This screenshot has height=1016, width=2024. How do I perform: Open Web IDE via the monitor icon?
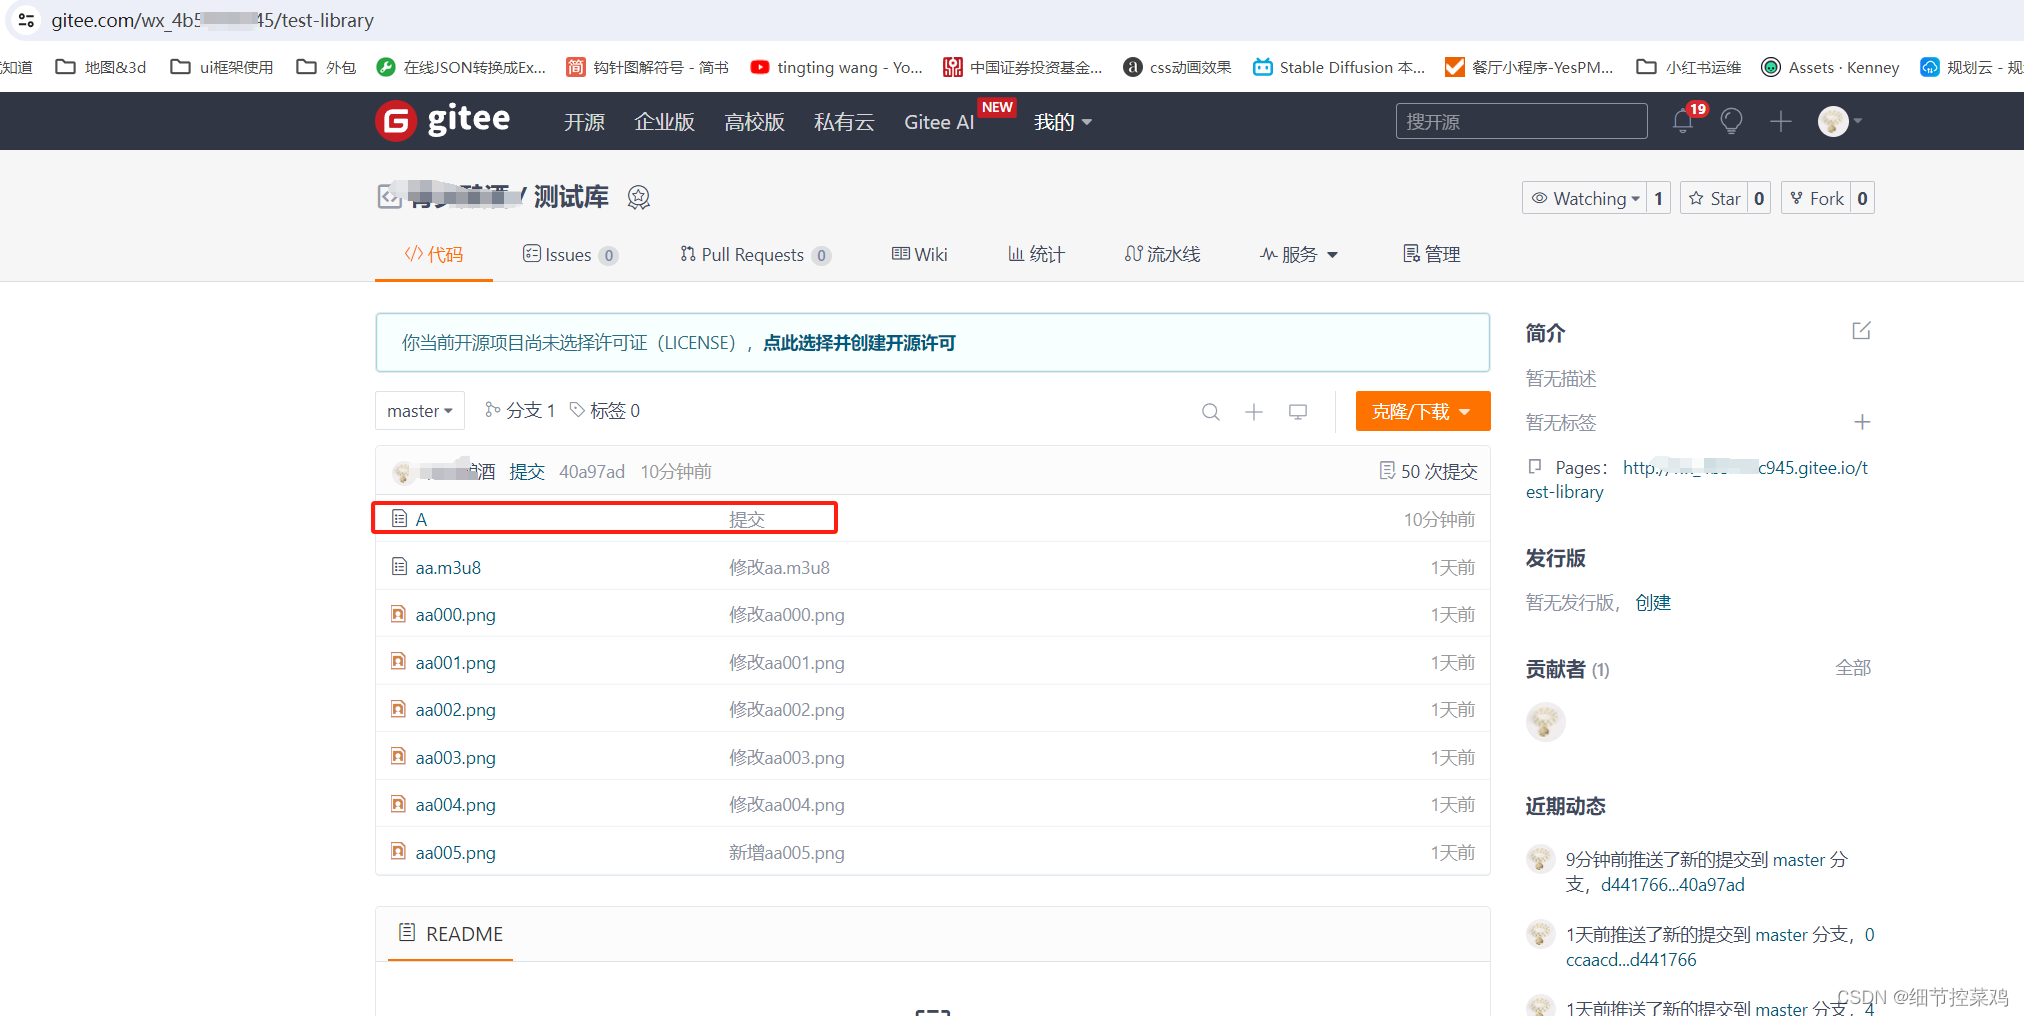click(1297, 411)
